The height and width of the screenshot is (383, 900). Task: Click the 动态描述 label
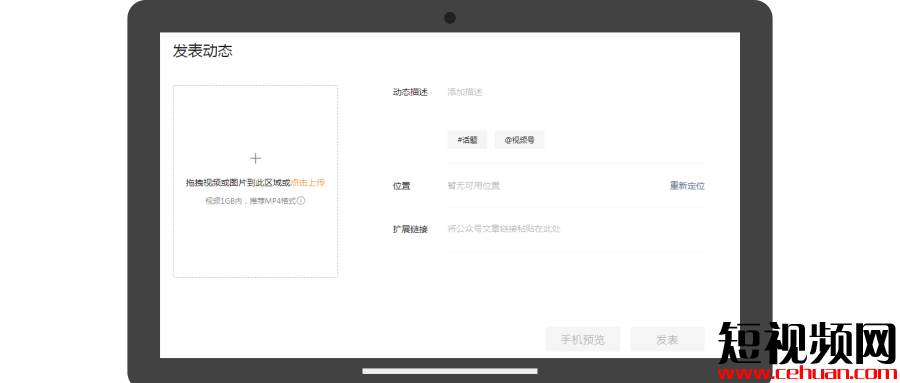410,92
